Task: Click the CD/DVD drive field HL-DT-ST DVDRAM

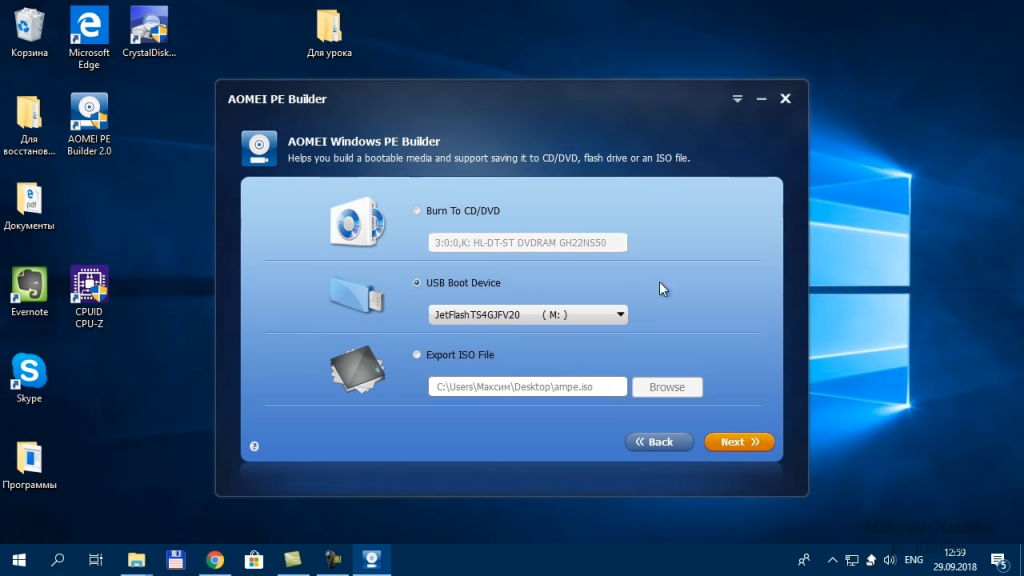Action: point(528,243)
